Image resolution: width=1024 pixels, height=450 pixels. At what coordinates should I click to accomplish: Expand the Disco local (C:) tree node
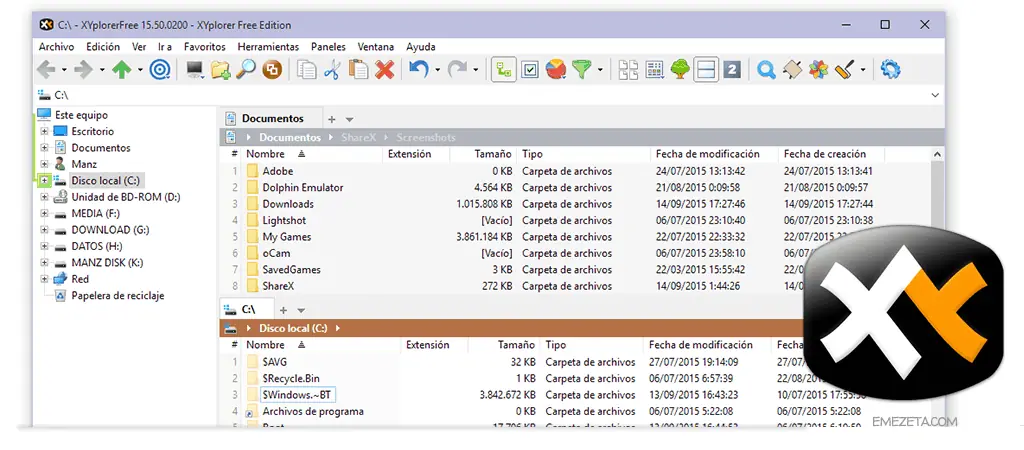[44, 181]
